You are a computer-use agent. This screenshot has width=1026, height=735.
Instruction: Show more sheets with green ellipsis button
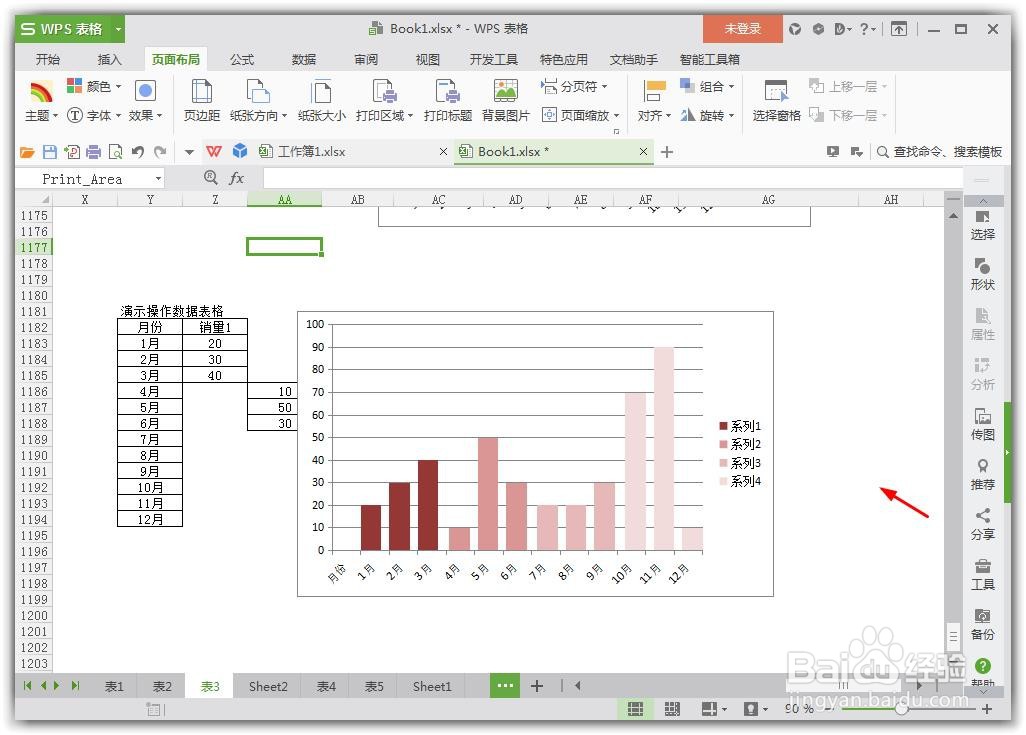pyautogui.click(x=505, y=686)
